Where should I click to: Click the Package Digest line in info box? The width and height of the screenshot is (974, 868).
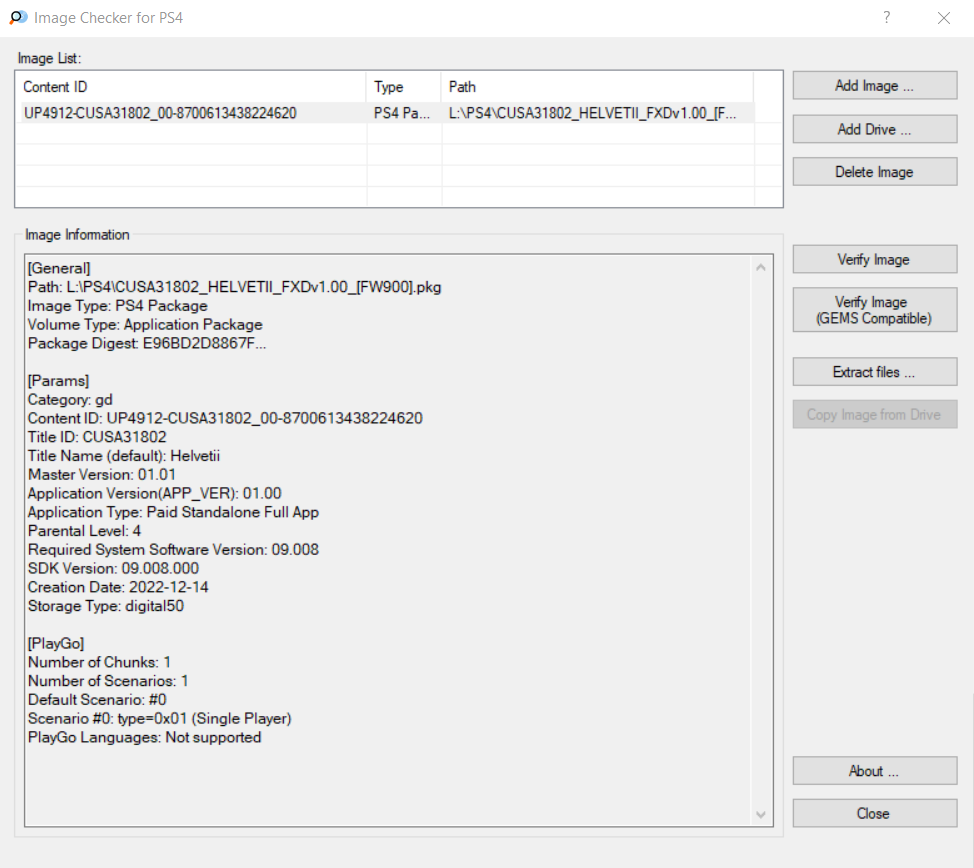147,344
